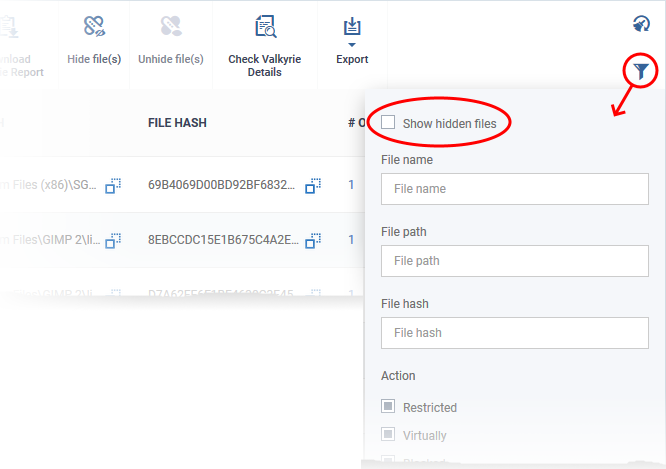Click the refresh icon above the funnel
This screenshot has height=469, width=666.
641,24
